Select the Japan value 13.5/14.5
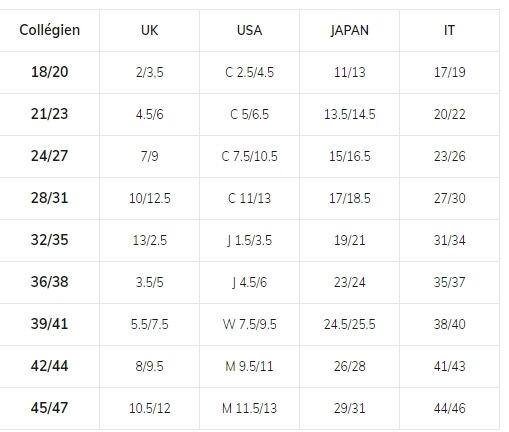509x432 pixels. pyautogui.click(x=350, y=114)
